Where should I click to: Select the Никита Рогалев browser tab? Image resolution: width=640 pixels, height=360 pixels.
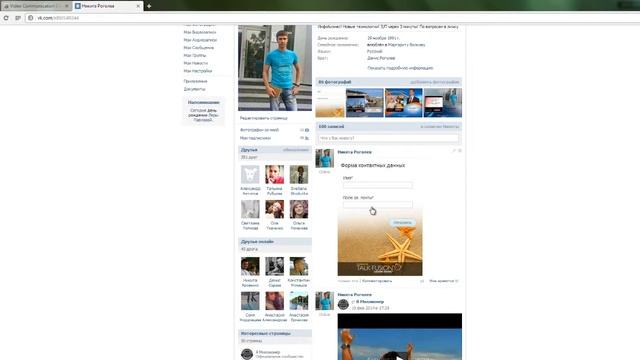click(x=107, y=6)
